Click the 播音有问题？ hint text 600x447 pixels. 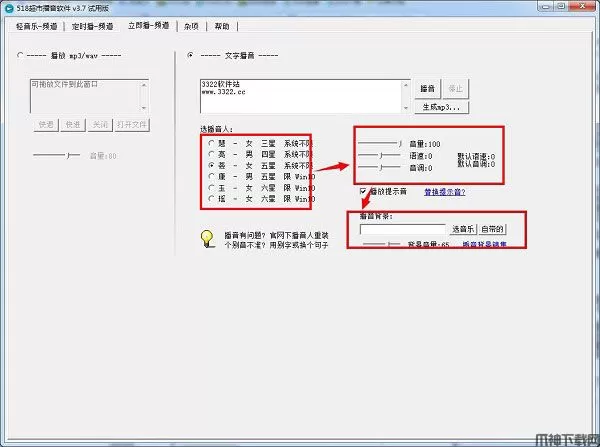245,235
